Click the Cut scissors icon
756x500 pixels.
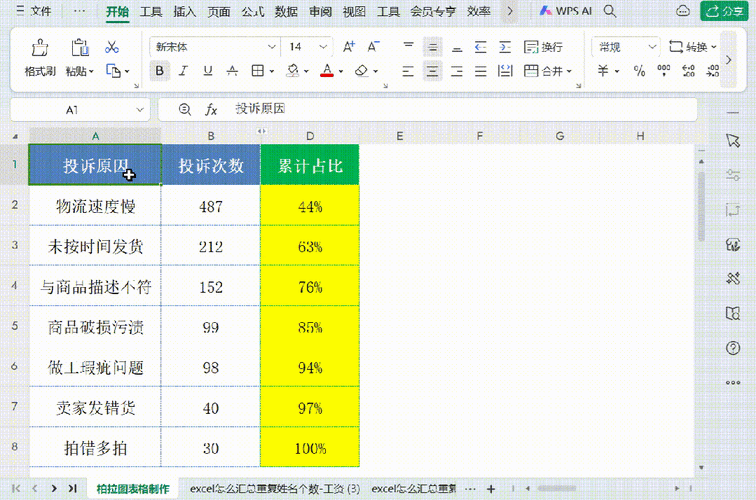click(x=112, y=47)
